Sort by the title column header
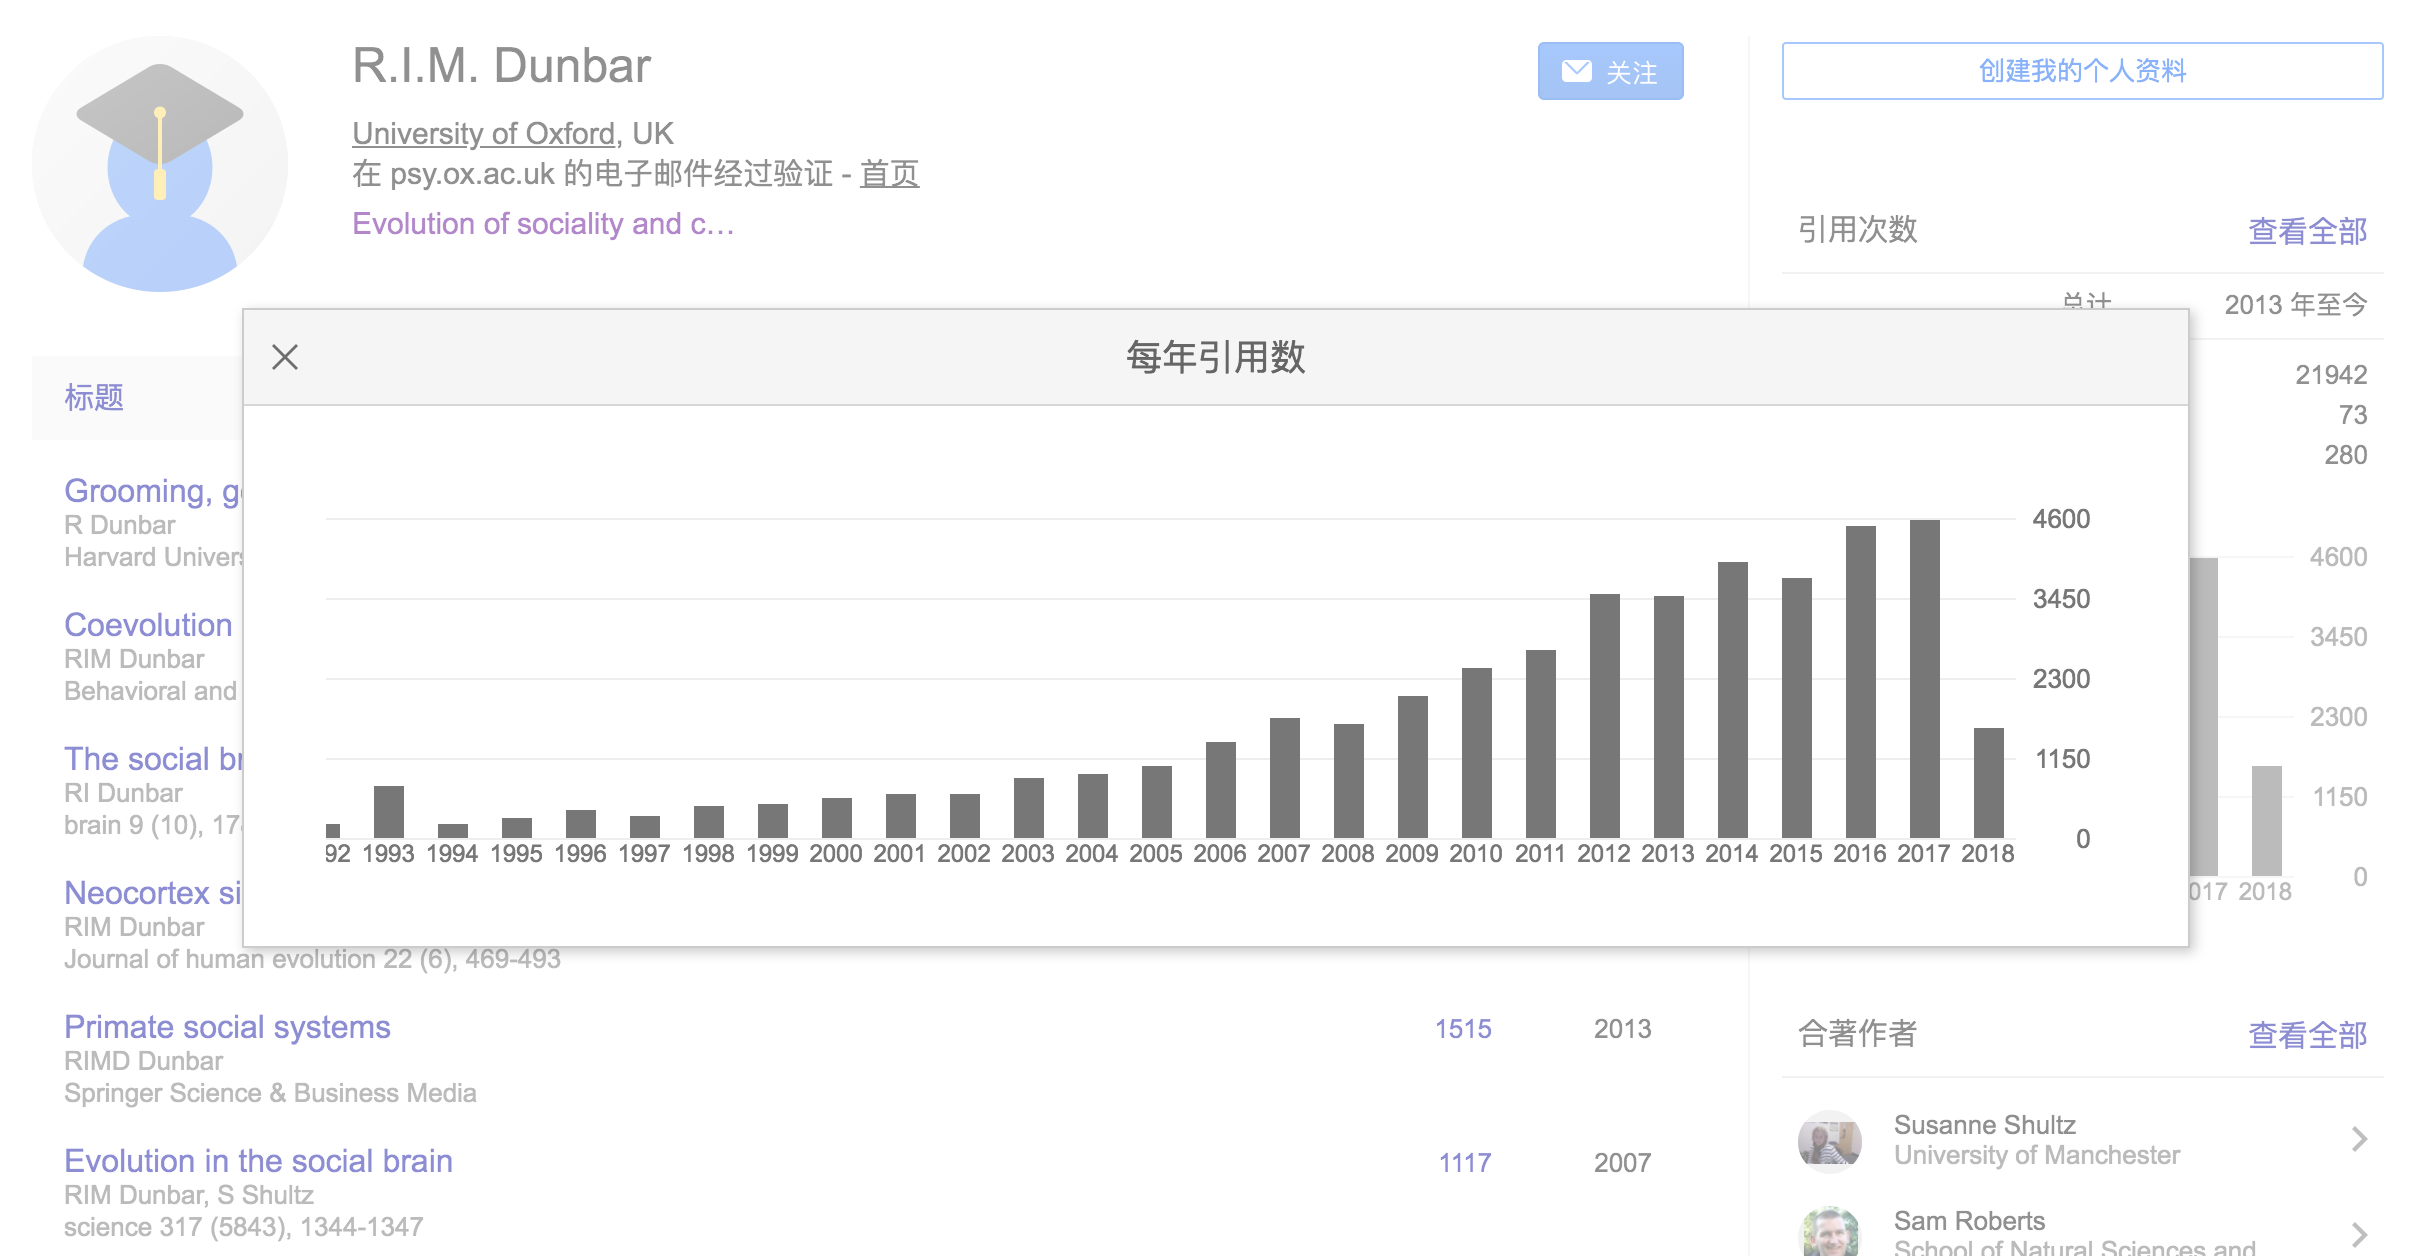This screenshot has height=1256, width=2432. point(94,398)
